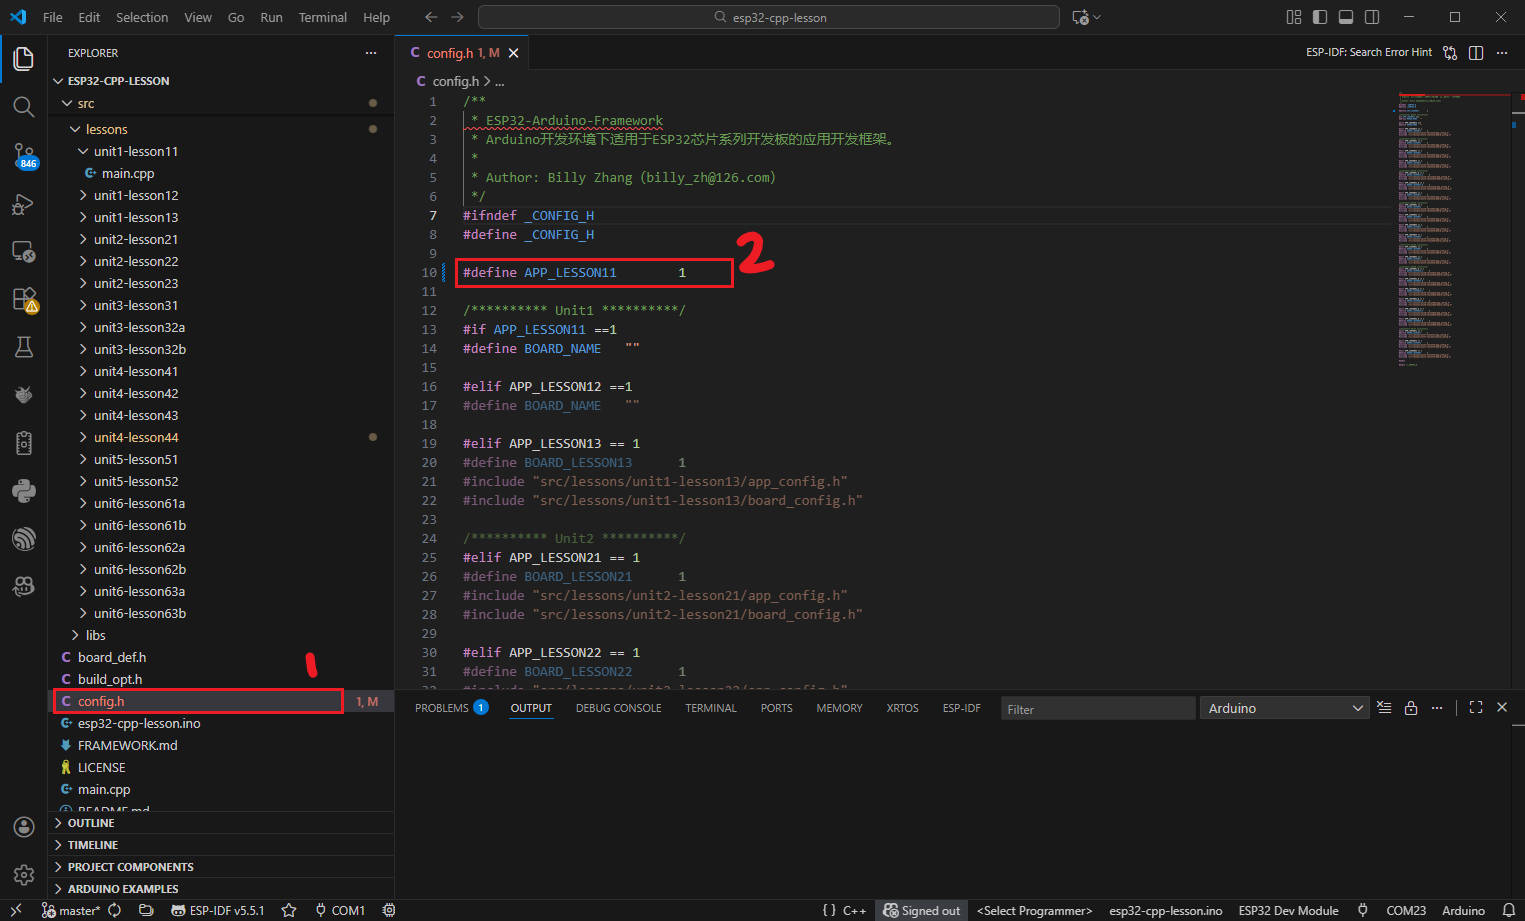Open the Python extension icon in sidebar
1525x921 pixels.
point(23,491)
